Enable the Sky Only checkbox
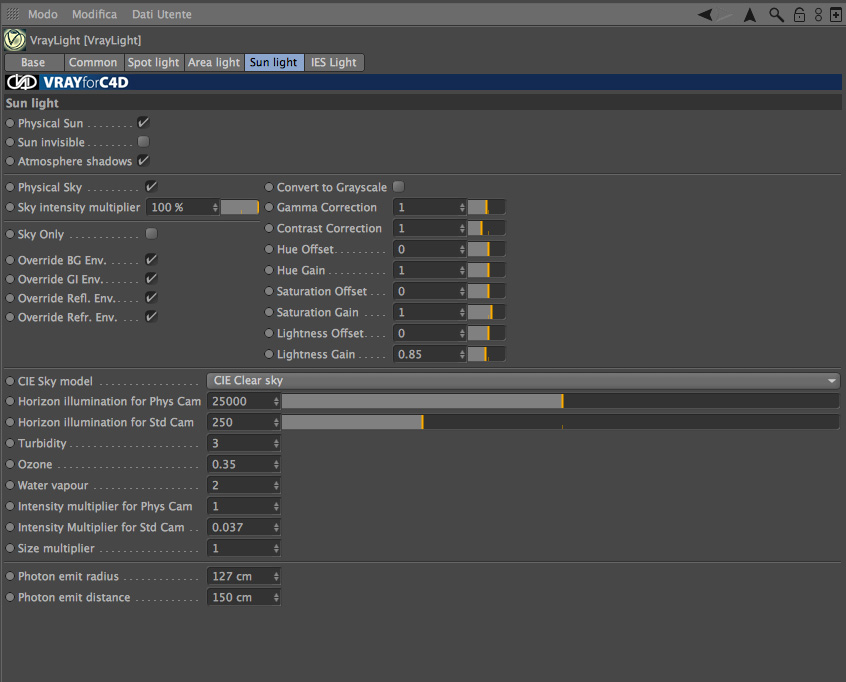The height and width of the screenshot is (682, 846). click(x=151, y=233)
